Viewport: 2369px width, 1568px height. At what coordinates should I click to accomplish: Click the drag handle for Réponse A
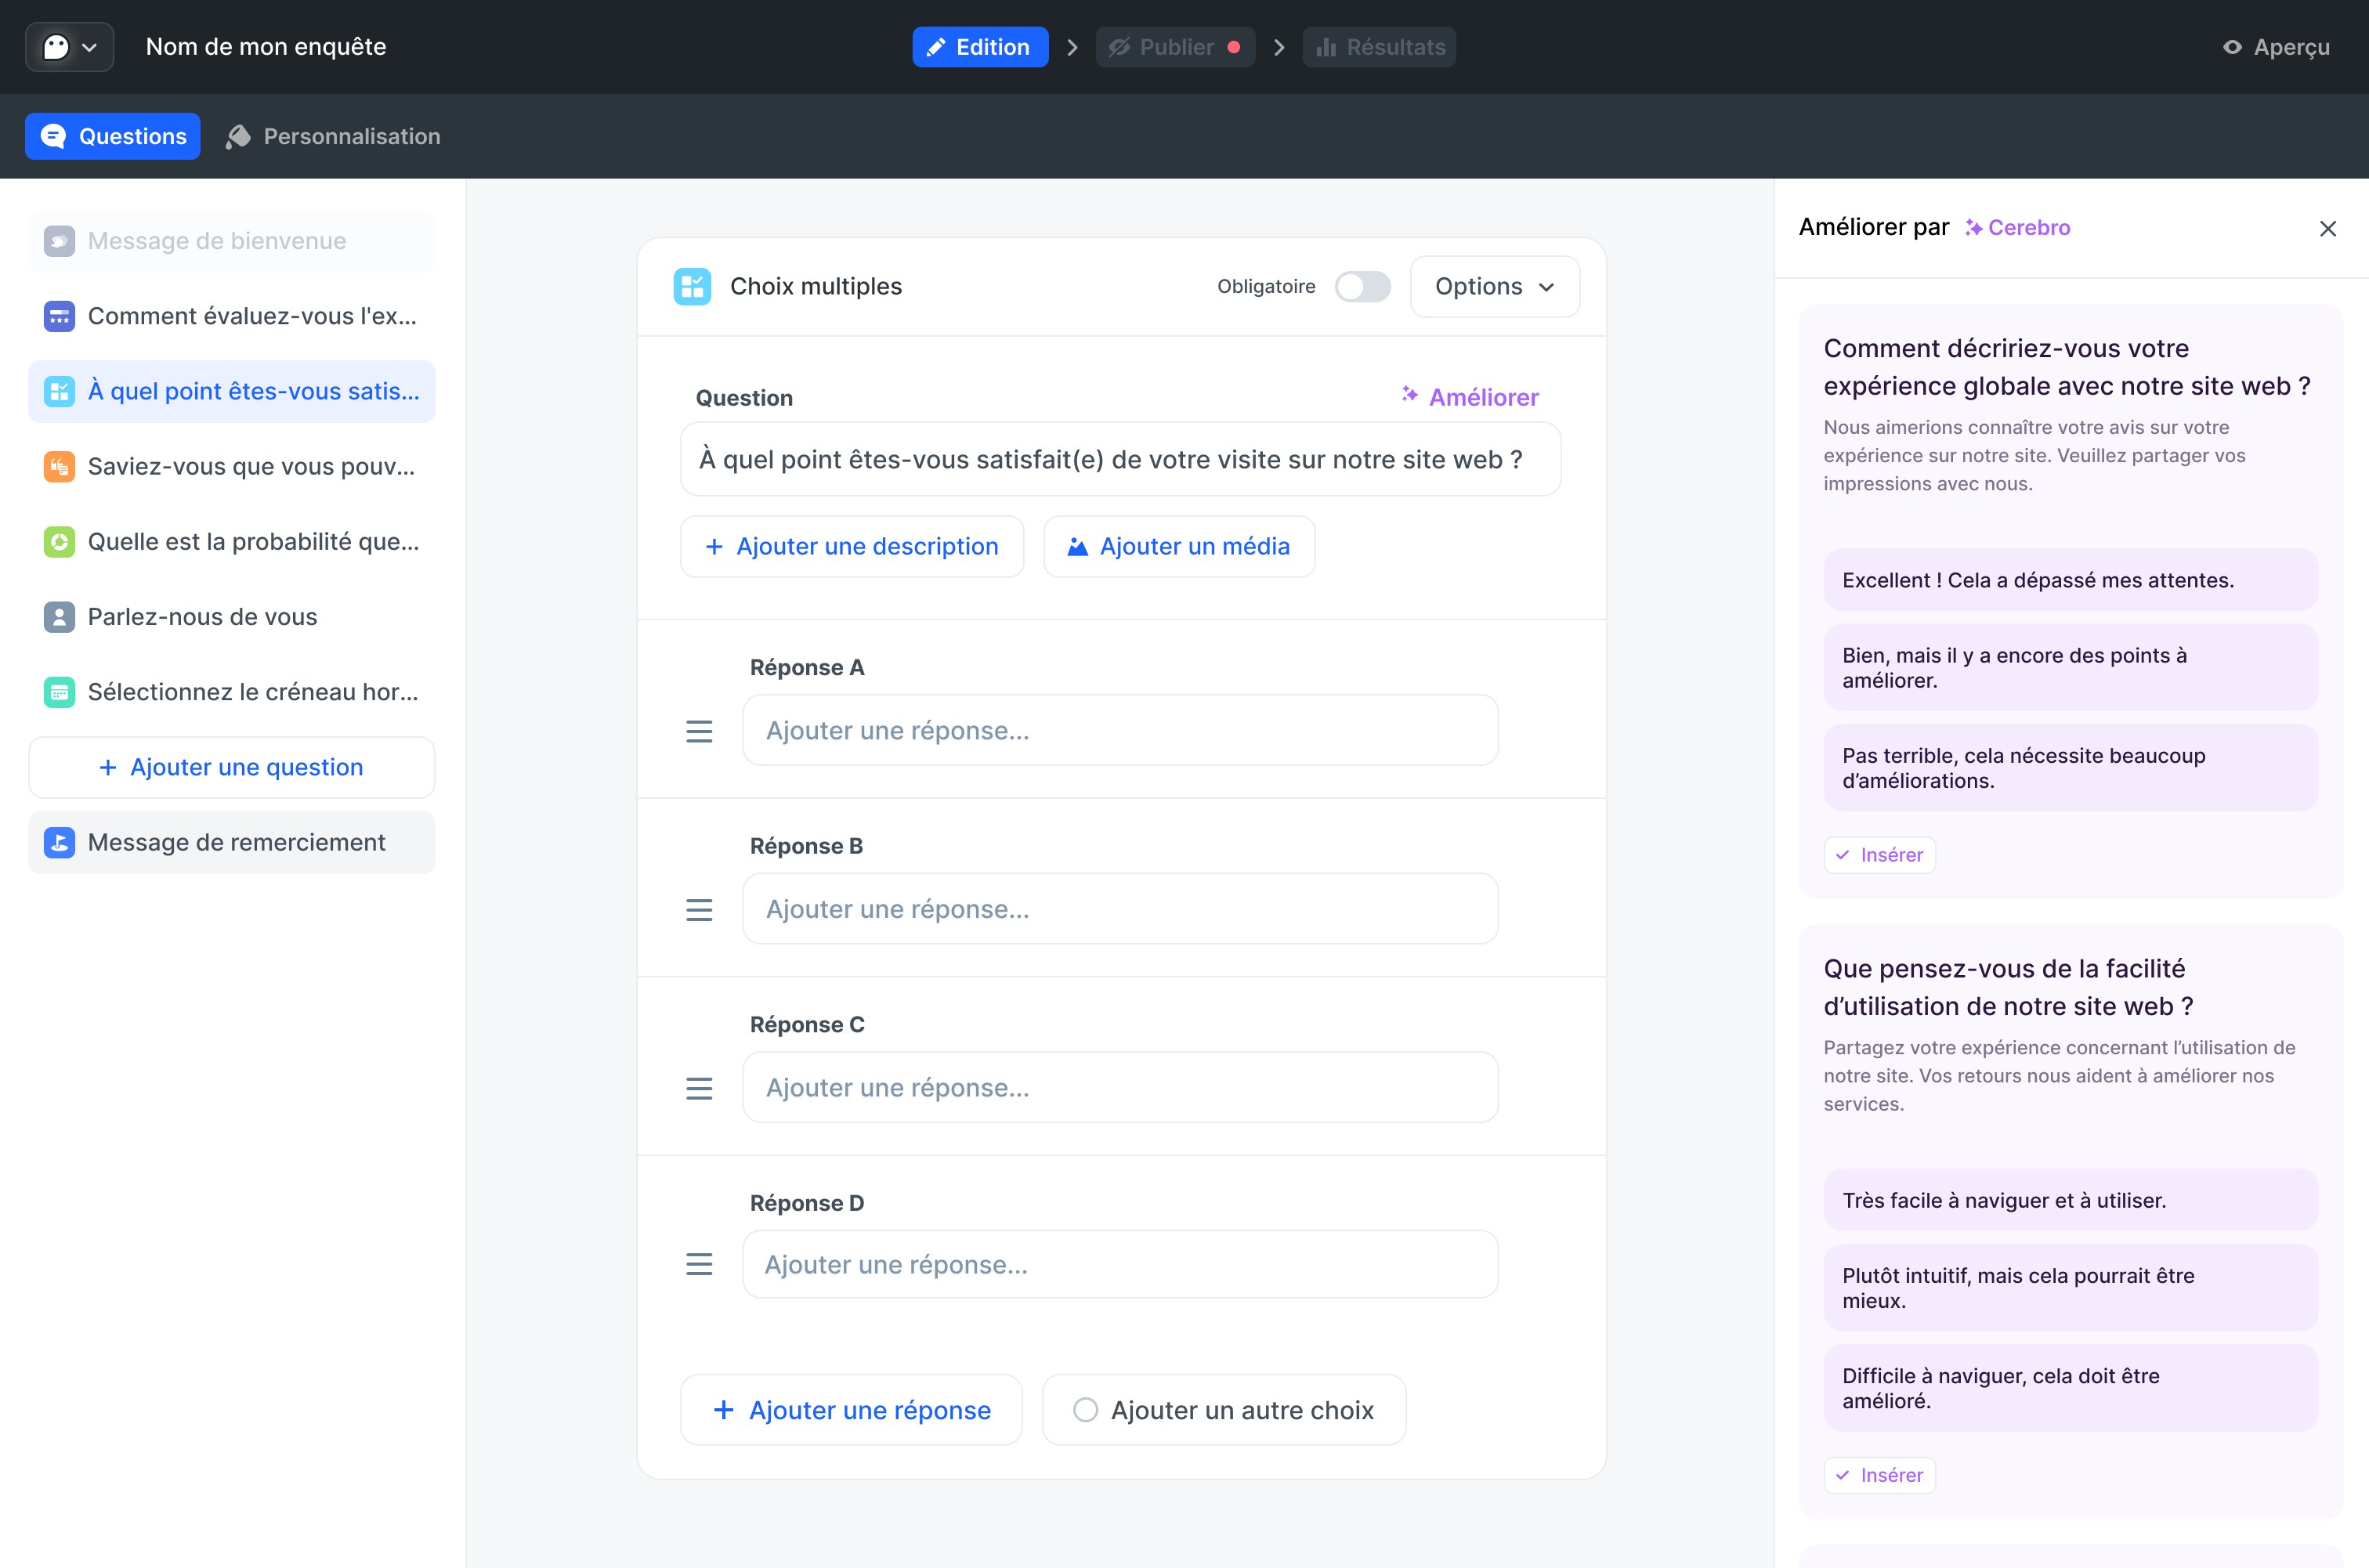click(699, 731)
